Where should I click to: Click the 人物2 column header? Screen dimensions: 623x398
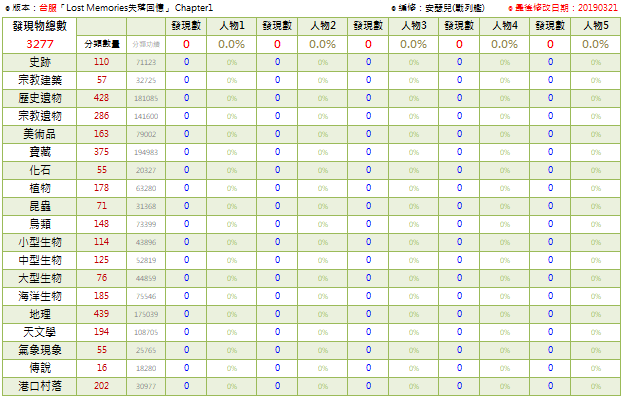coord(323,26)
